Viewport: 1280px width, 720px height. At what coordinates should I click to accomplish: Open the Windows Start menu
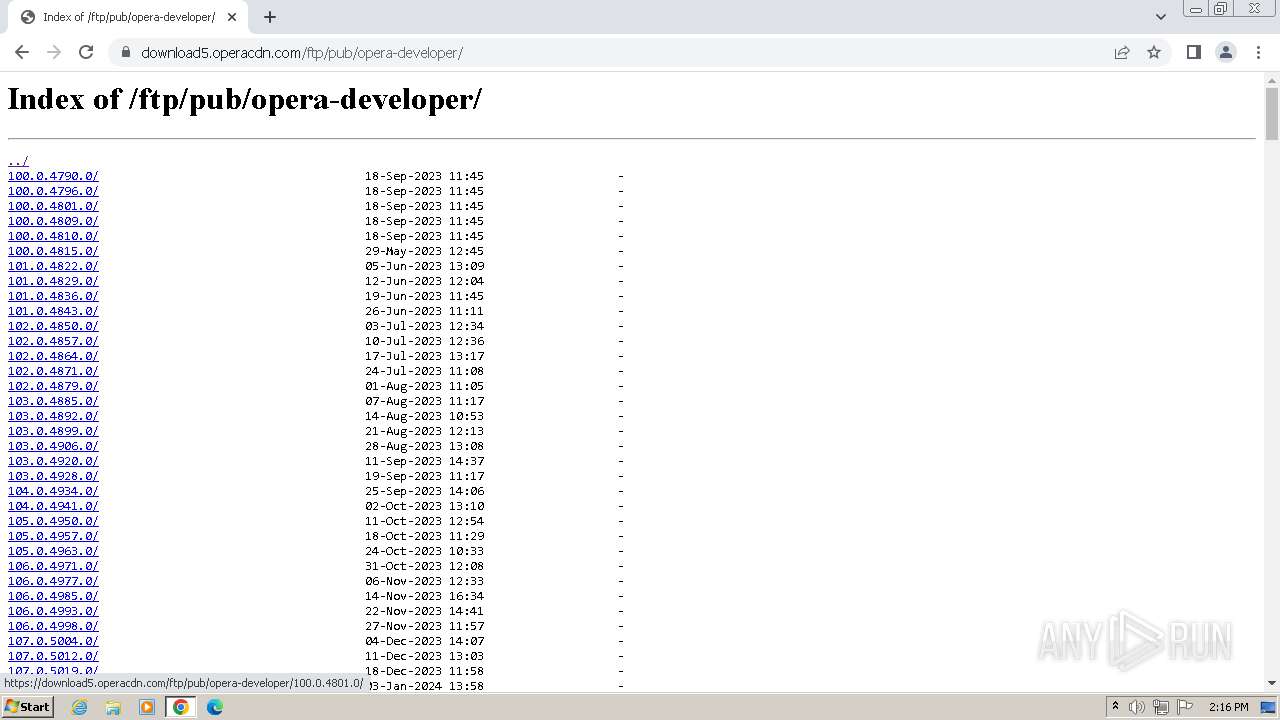(28, 707)
